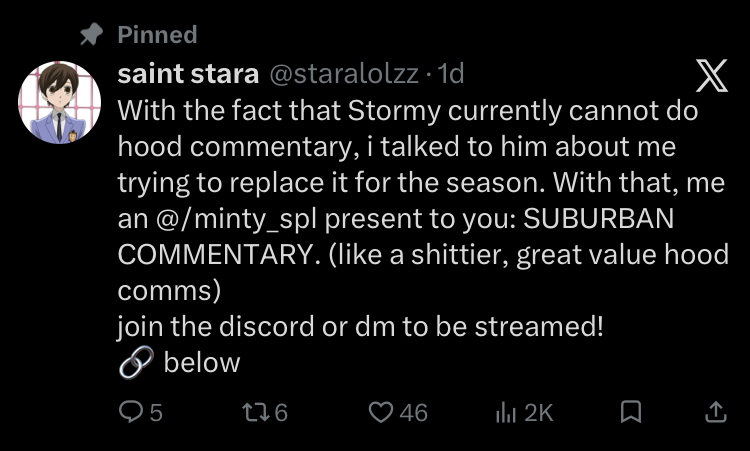Click the like count 46
Screen dimensions: 750x451
coord(413,412)
